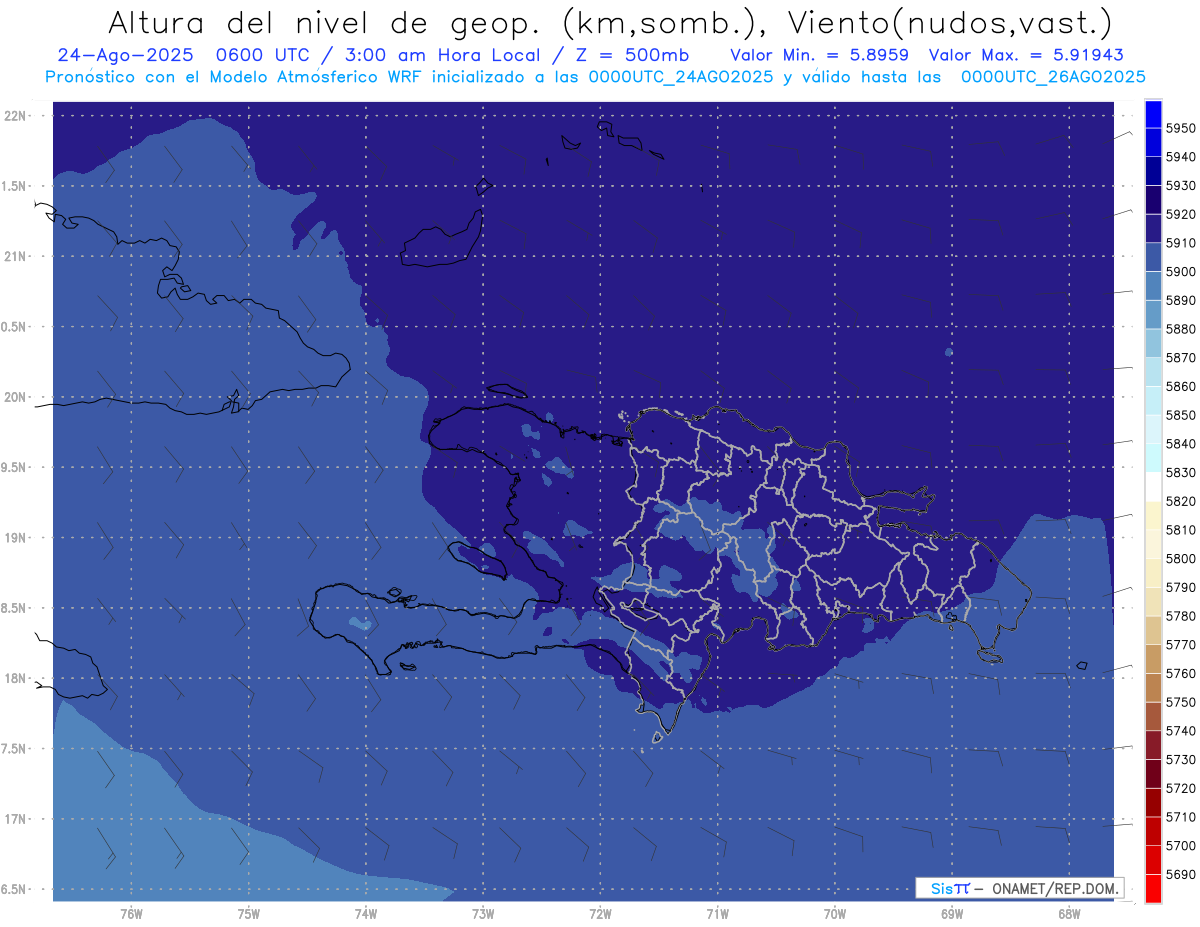The image size is (1200, 927).
Task: Click the colorbar value '5720'
Action: [1181, 788]
